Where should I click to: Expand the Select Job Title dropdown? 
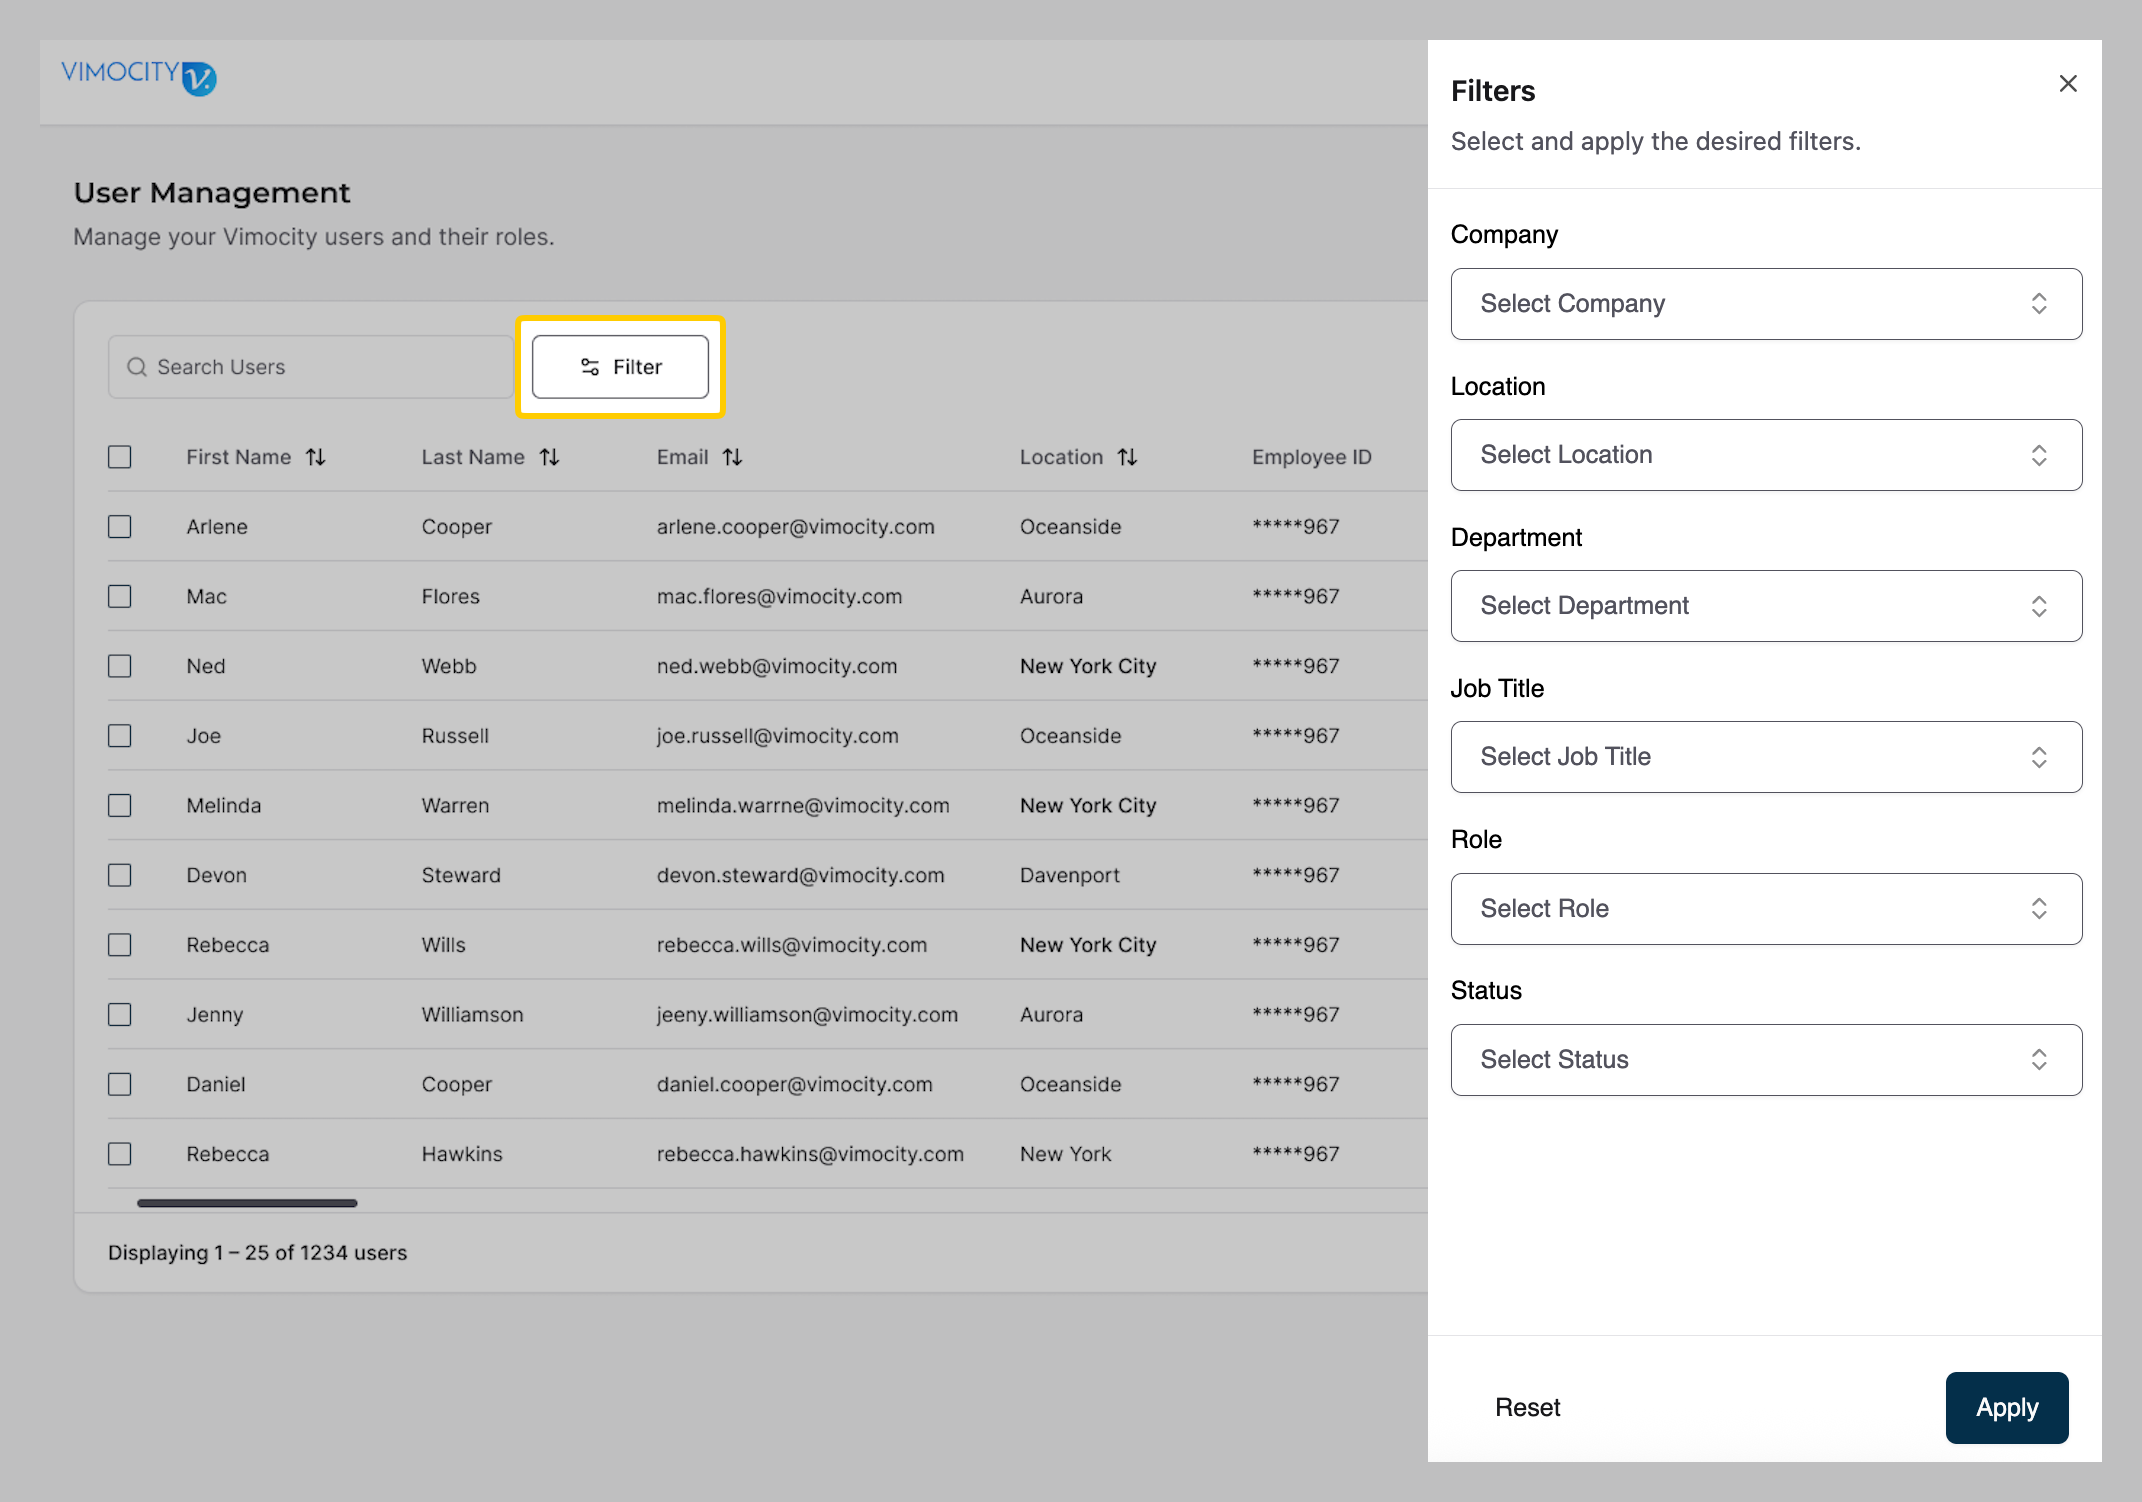(x=1766, y=757)
